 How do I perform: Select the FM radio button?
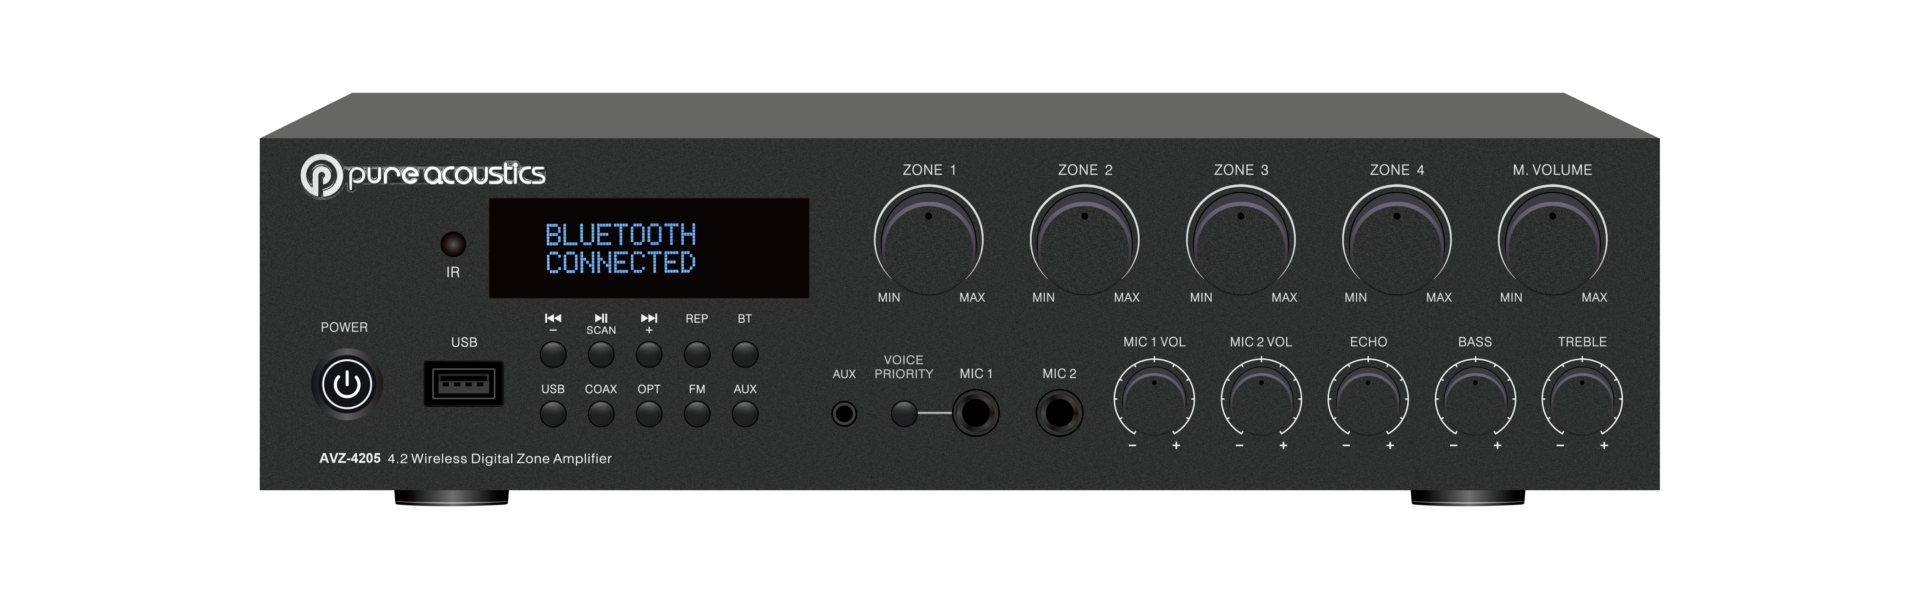coord(697,413)
